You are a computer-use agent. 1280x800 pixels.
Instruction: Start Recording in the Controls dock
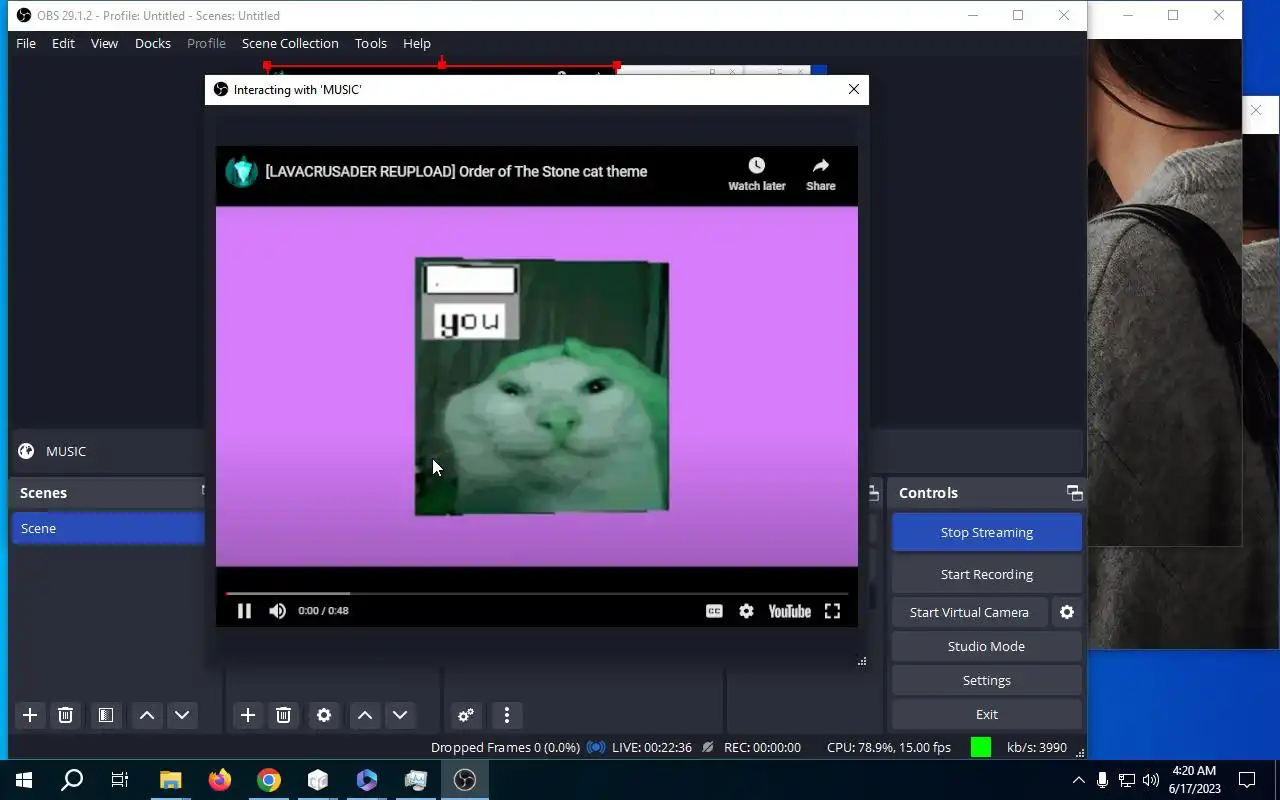987,574
